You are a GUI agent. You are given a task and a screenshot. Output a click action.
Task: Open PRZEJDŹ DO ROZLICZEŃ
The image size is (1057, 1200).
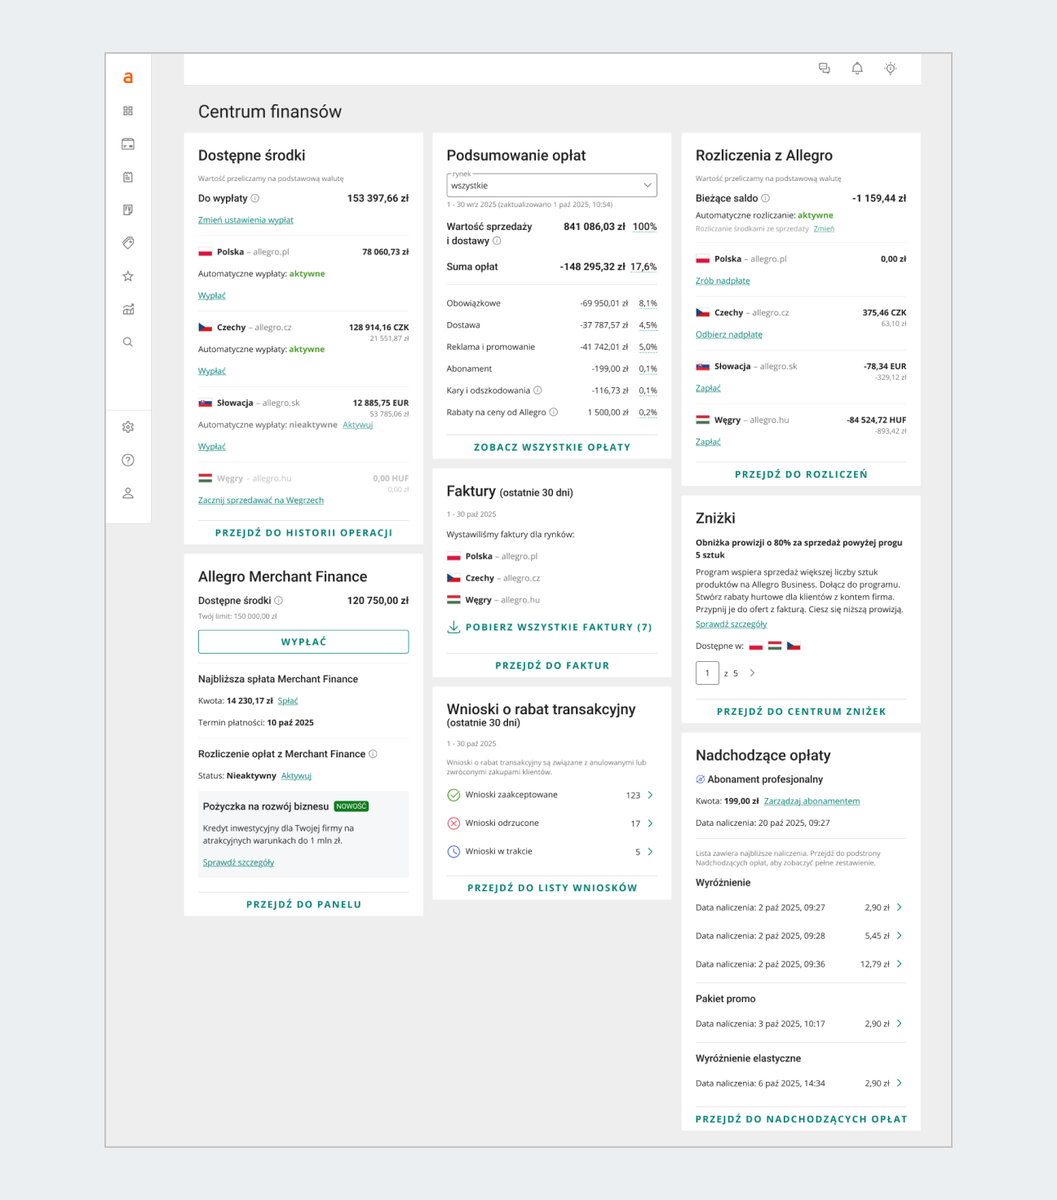801,474
